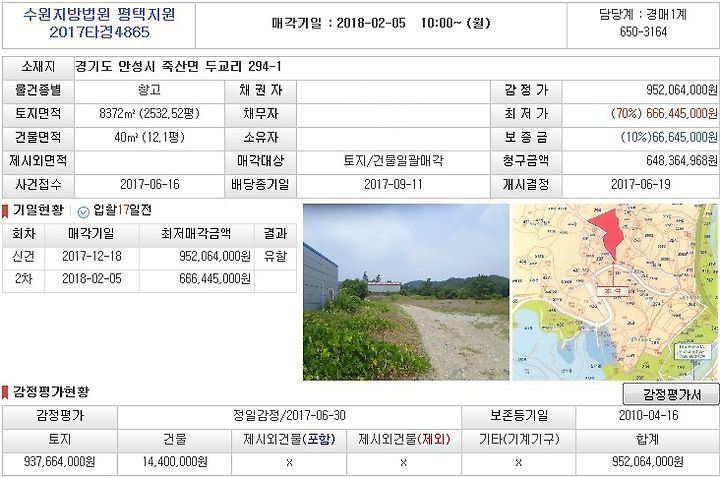
Task: Select the appraisal entry 정일감정/2017-06-30
Action: tap(289, 416)
